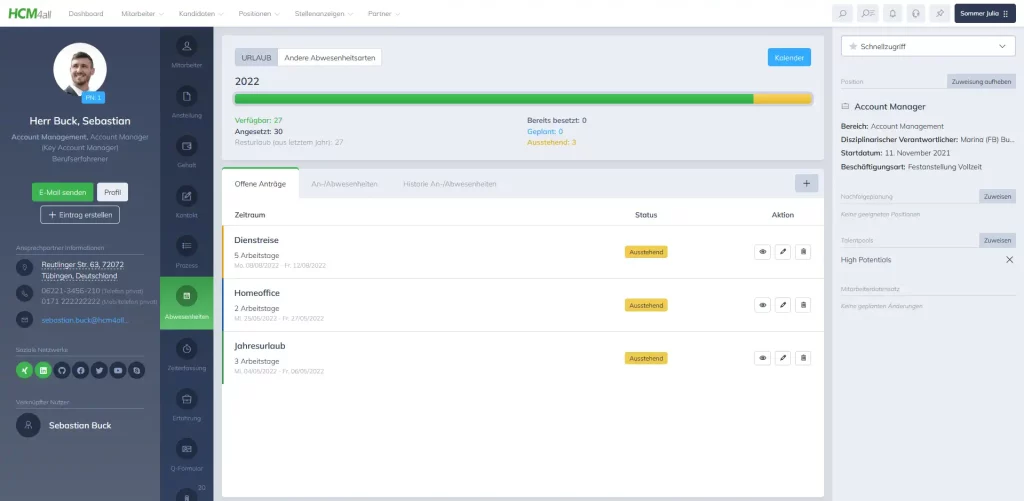1024x501 pixels.
Task: Select the URLAUB toggle option
Action: click(256, 57)
